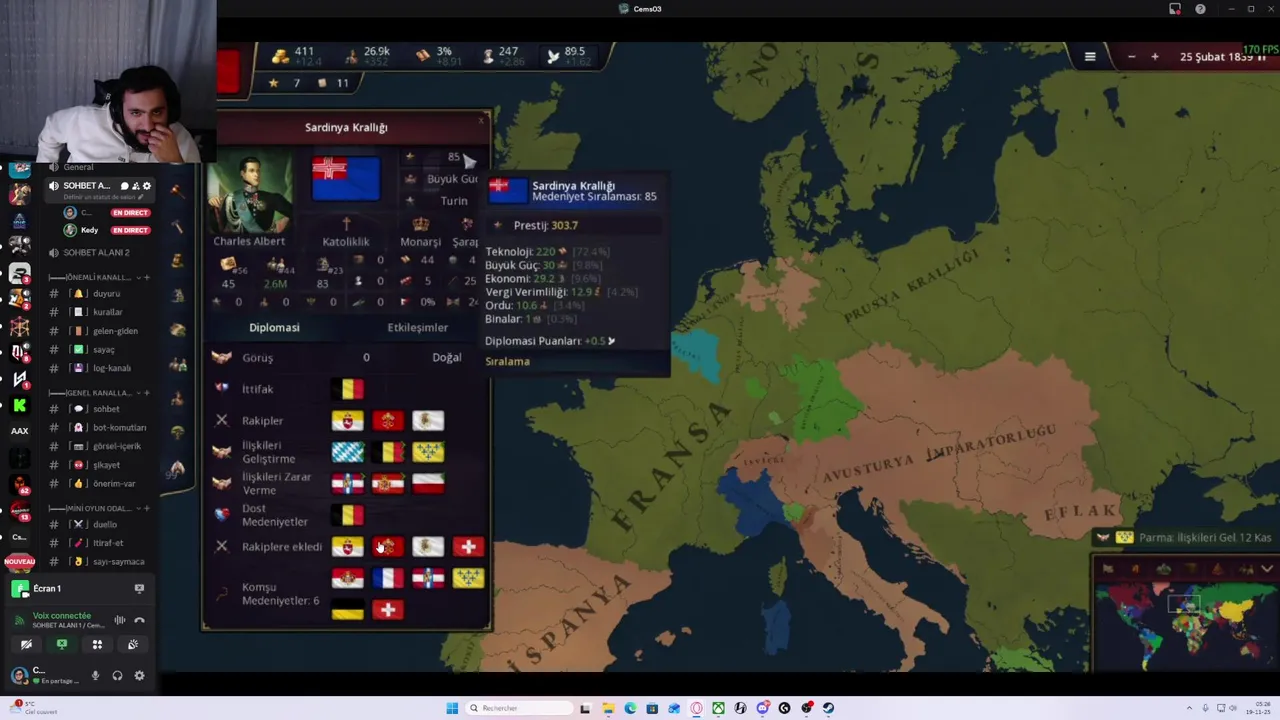Image resolution: width=1280 pixels, height=720 pixels.
Task: Click NOUVEAU badge in server list
Action: click(x=19, y=562)
